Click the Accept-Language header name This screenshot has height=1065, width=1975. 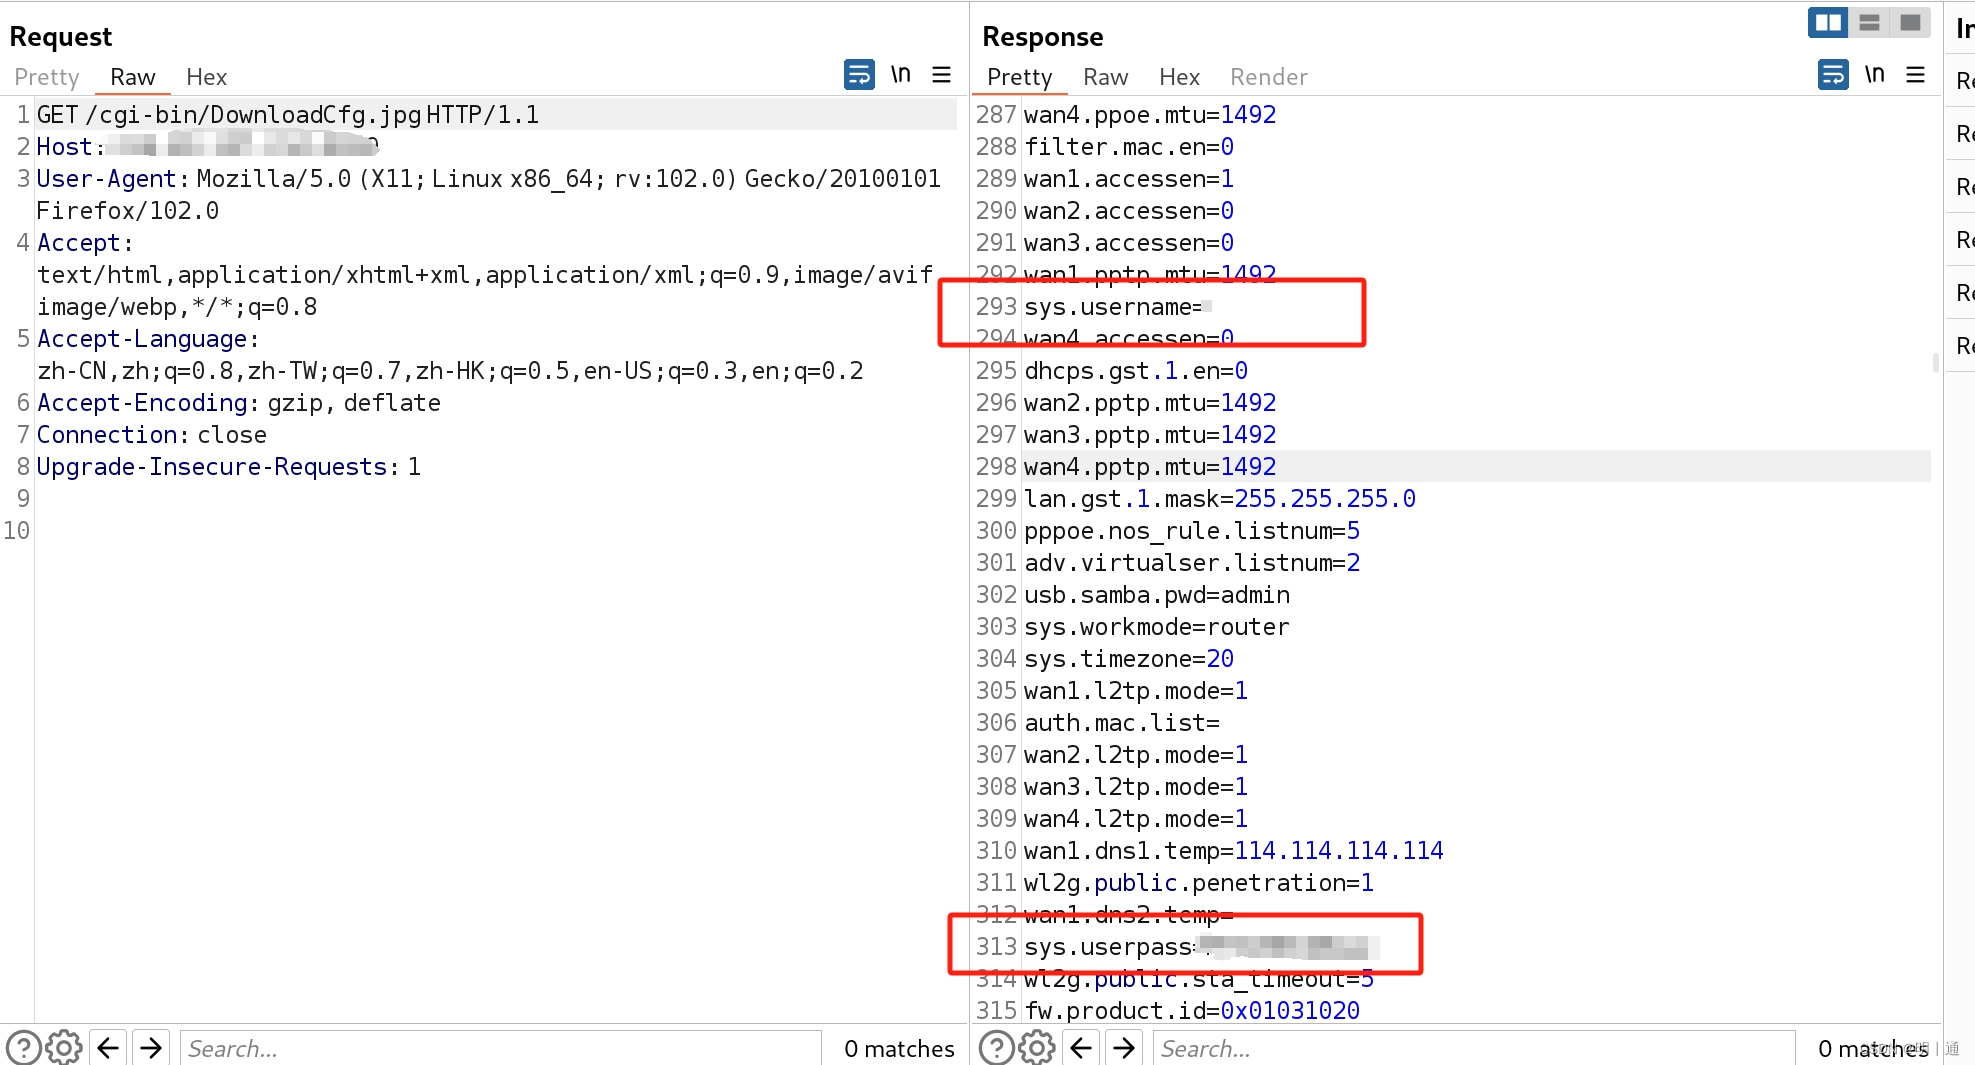pos(142,339)
